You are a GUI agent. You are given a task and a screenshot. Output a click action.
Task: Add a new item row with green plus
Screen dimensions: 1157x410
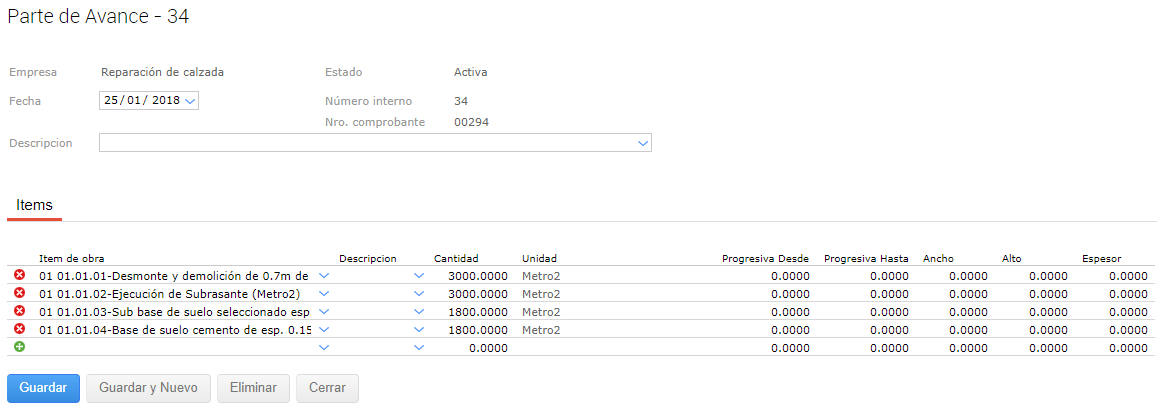pyautogui.click(x=19, y=347)
